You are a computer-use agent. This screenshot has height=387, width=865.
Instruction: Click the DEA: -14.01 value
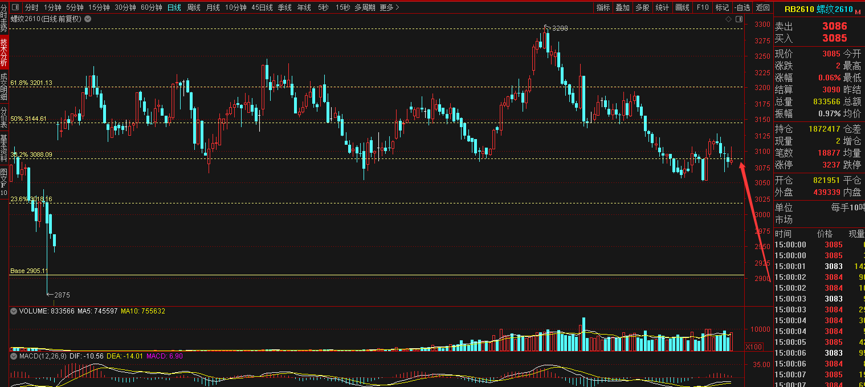pyautogui.click(x=125, y=356)
